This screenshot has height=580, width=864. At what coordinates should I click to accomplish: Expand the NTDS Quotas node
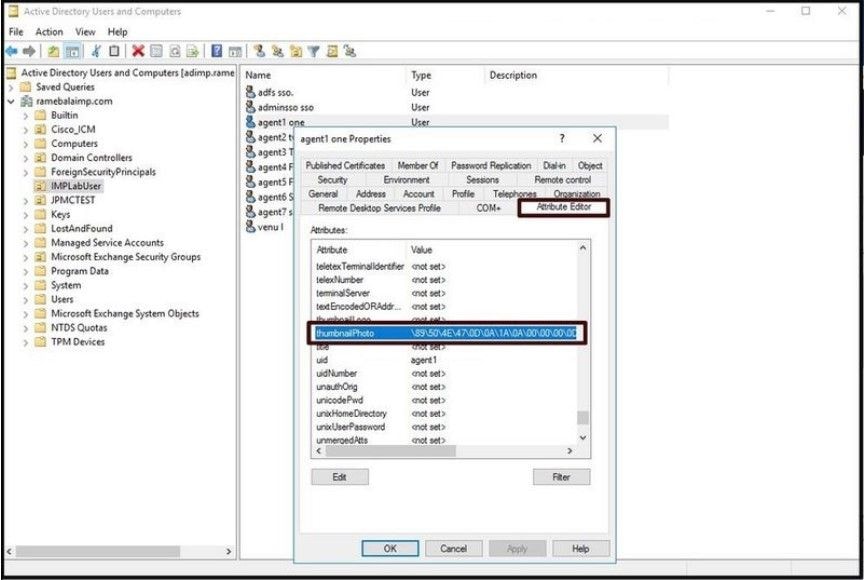click(x=25, y=328)
